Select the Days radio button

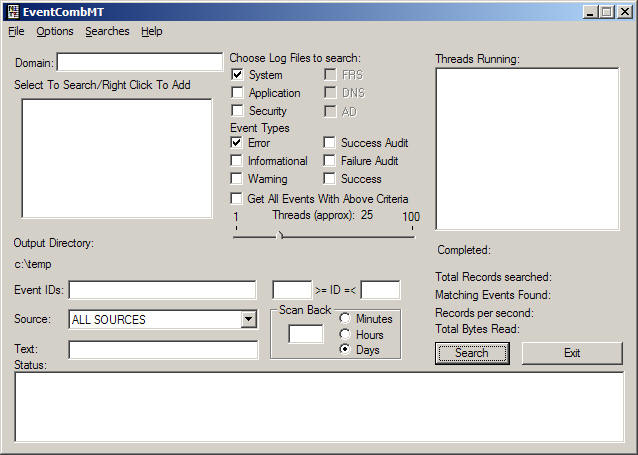[x=345, y=349]
